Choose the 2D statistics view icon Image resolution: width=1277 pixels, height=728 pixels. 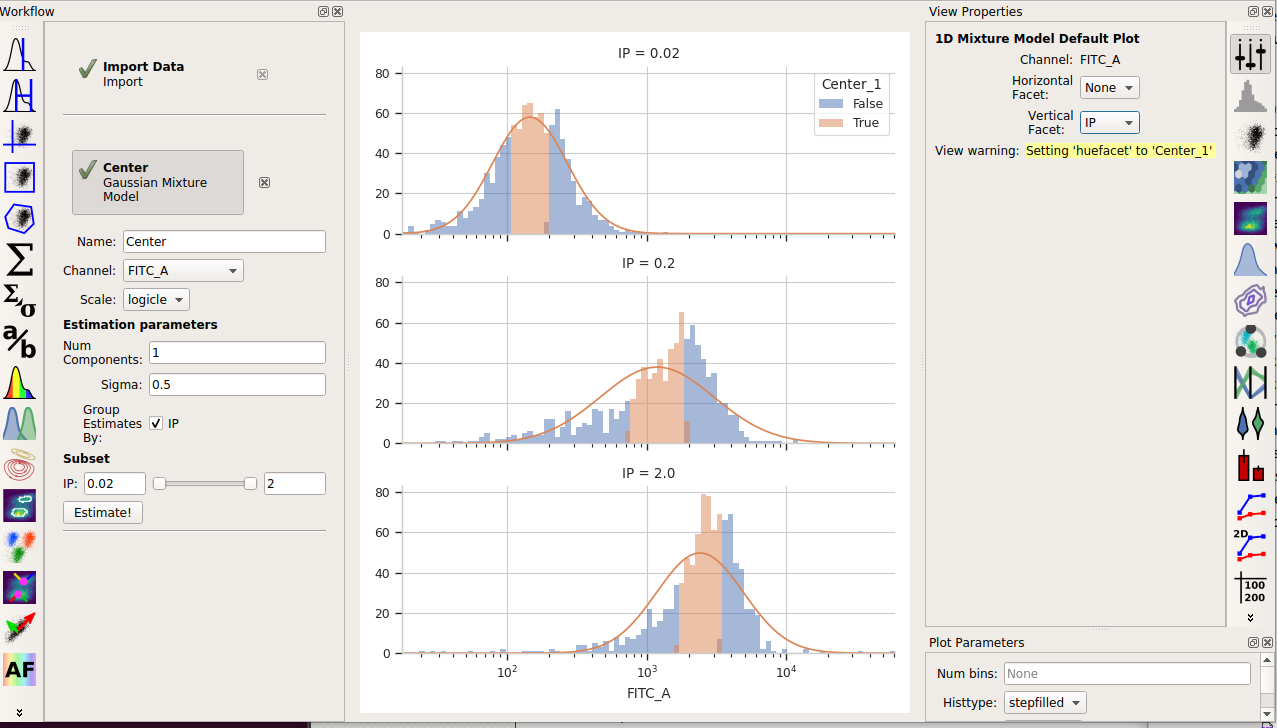tap(1250, 546)
